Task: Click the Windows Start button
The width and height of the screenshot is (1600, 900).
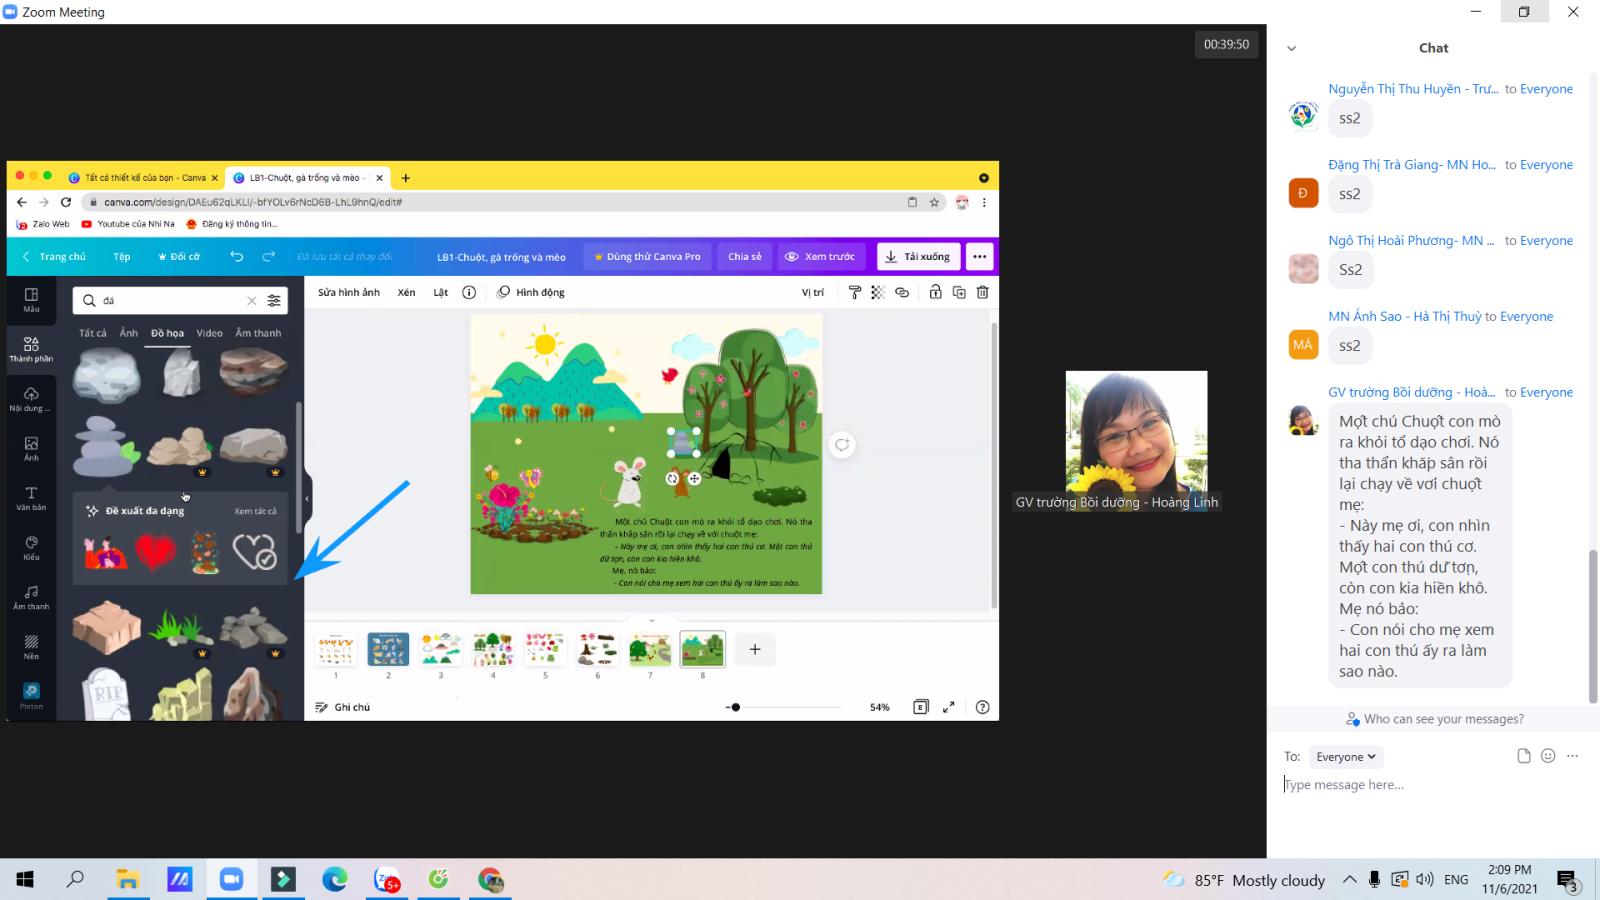Action: pos(25,879)
